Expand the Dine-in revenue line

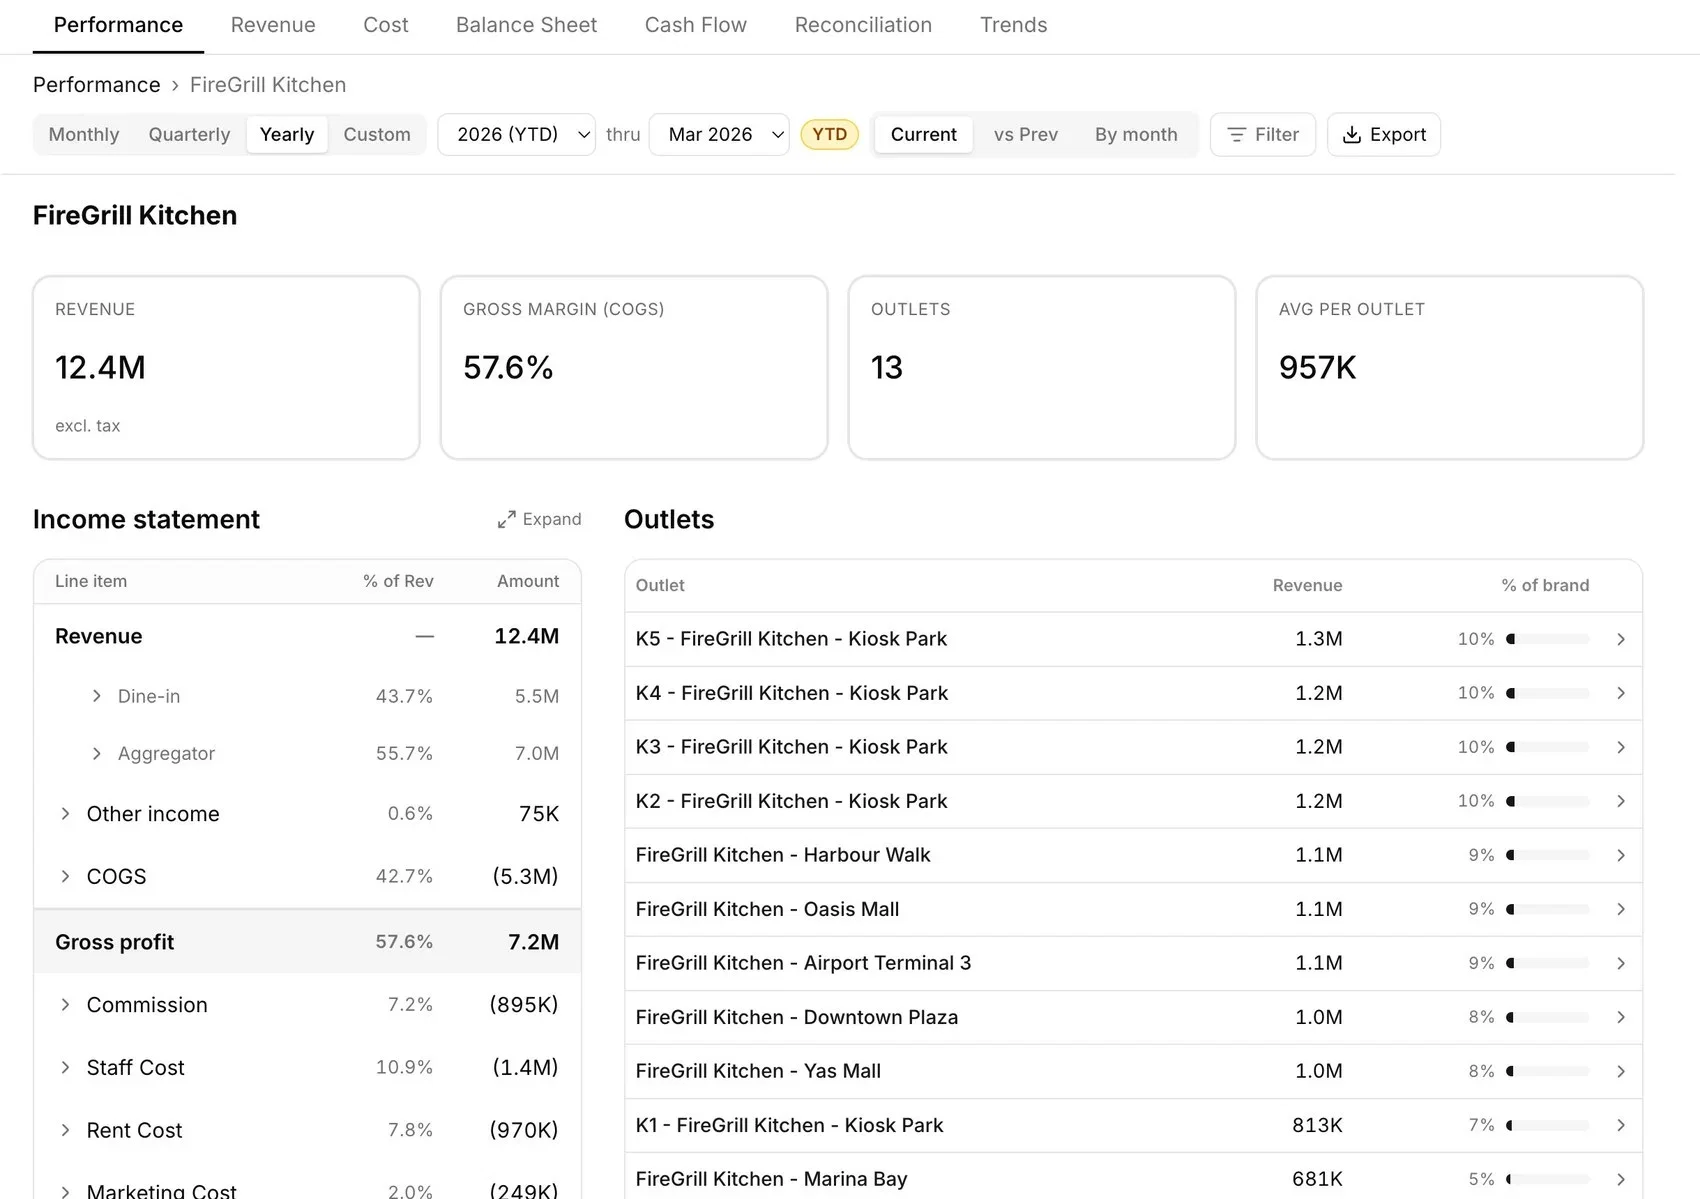pos(96,696)
